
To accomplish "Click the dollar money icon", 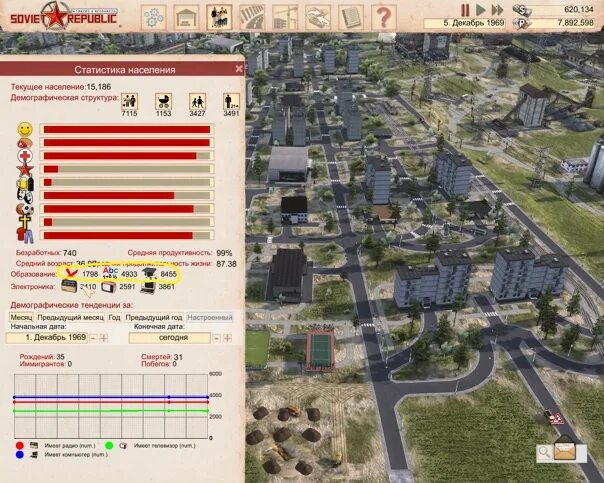I will coord(522,10).
